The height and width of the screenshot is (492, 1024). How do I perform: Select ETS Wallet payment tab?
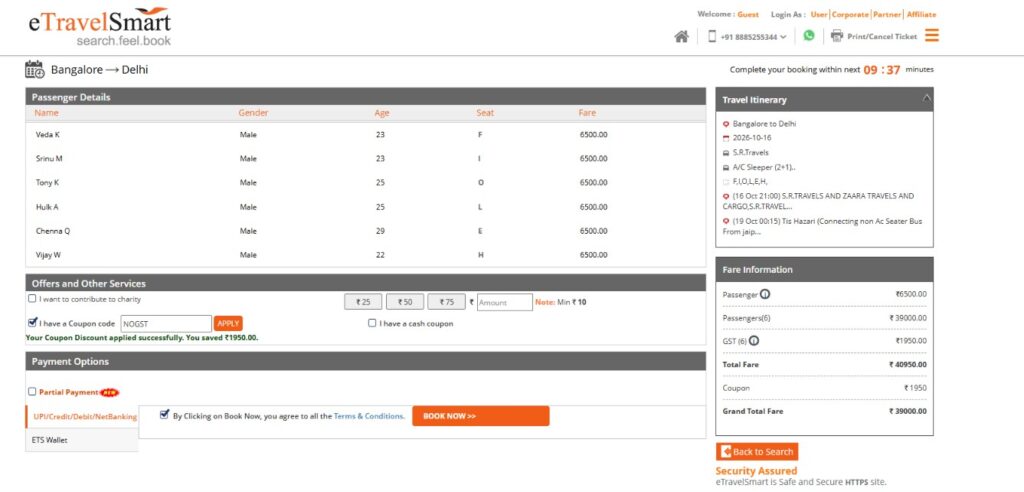(x=82, y=440)
